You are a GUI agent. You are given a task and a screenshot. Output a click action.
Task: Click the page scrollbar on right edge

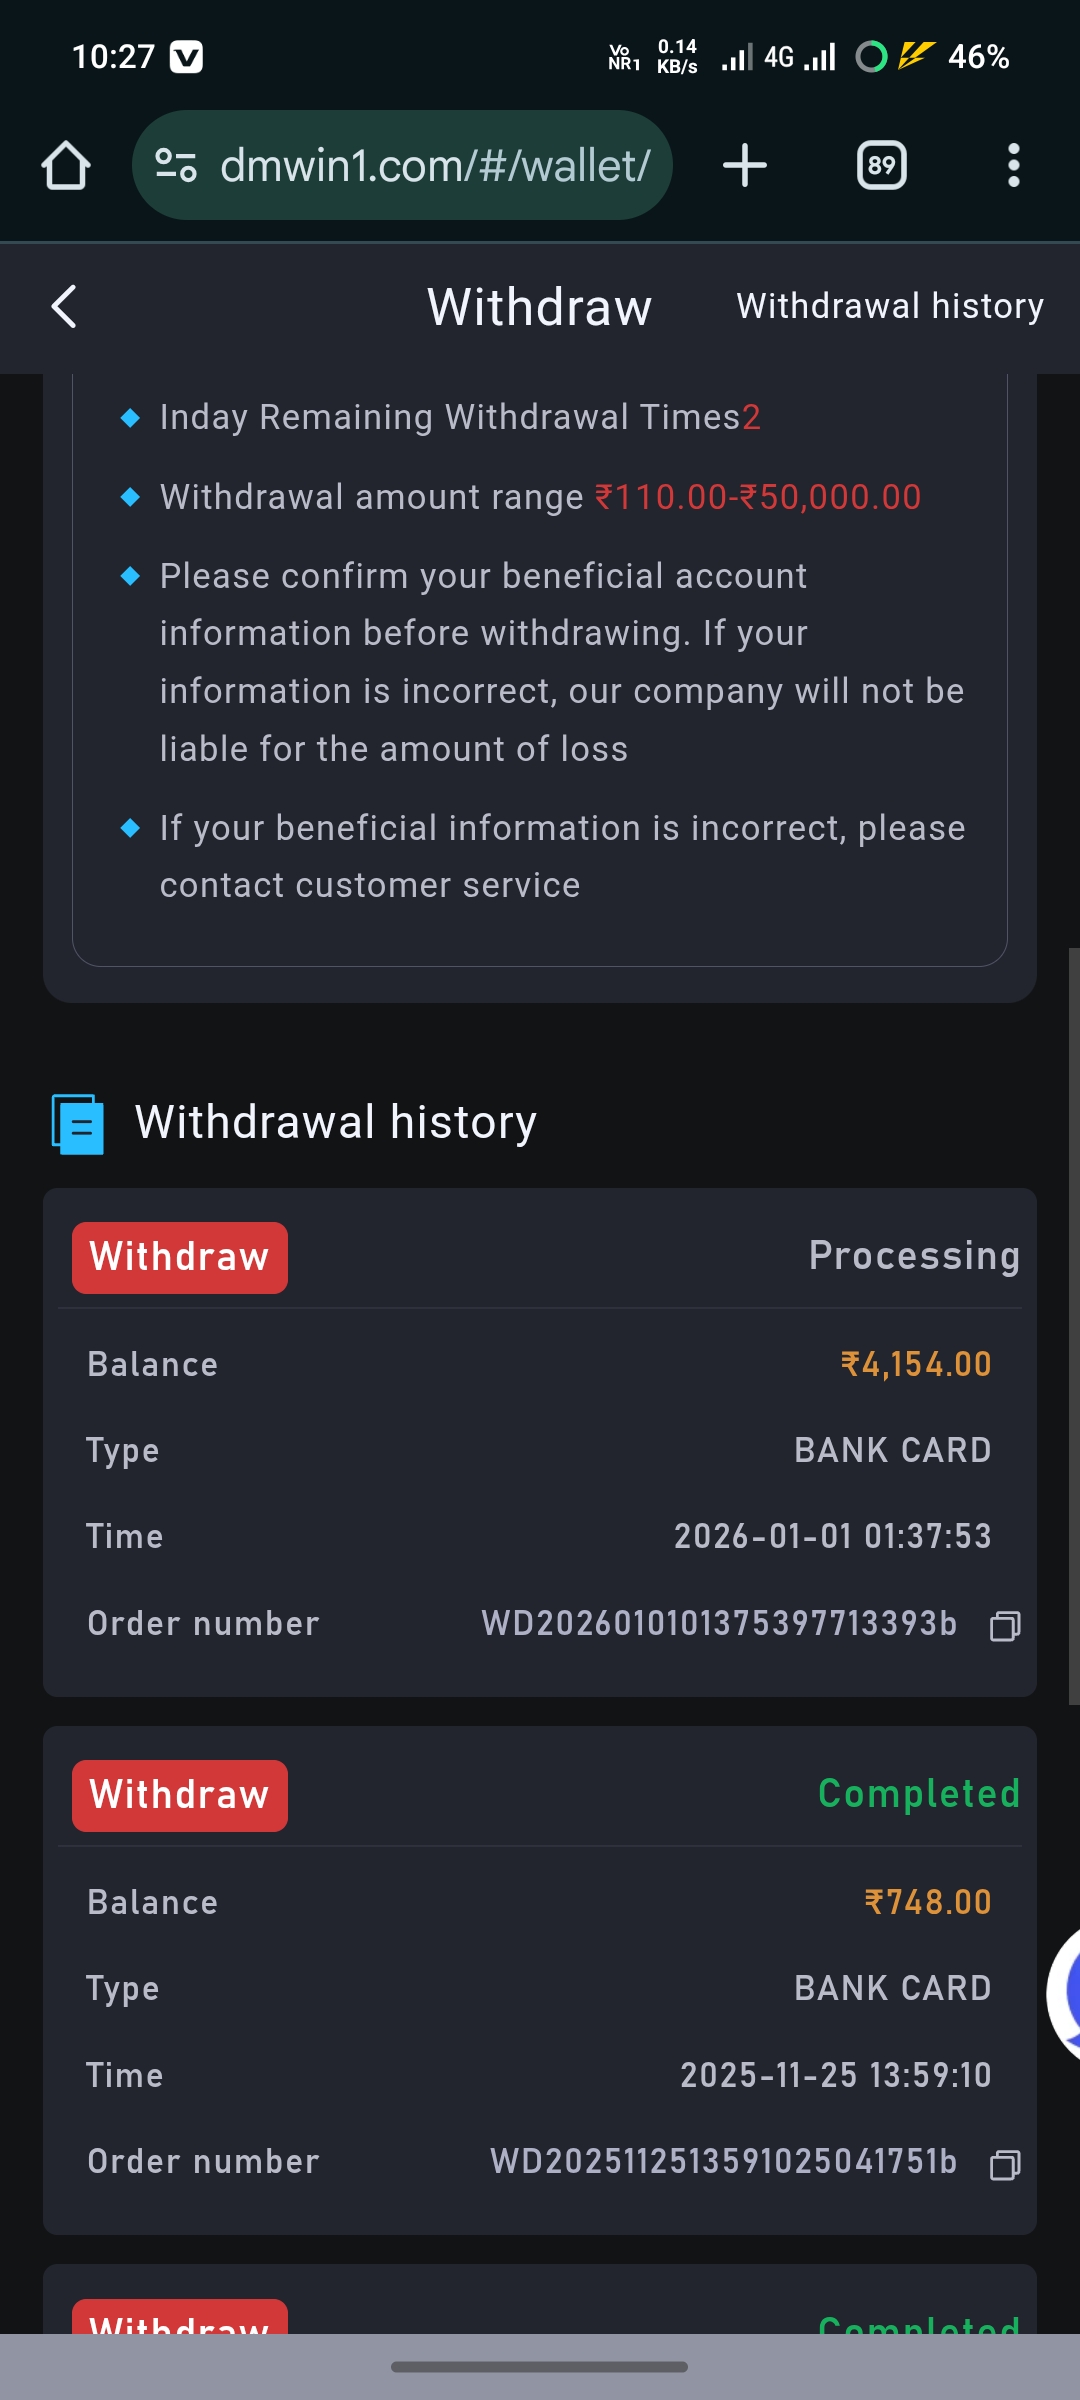[x=1073, y=1325]
